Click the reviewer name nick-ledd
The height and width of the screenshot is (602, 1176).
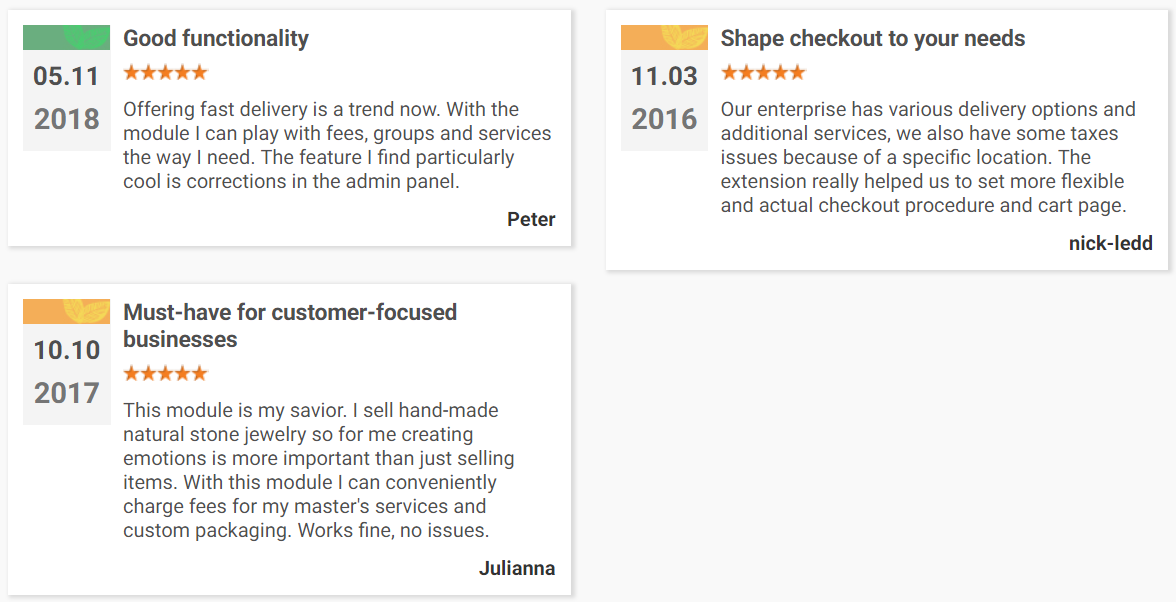point(1111,244)
